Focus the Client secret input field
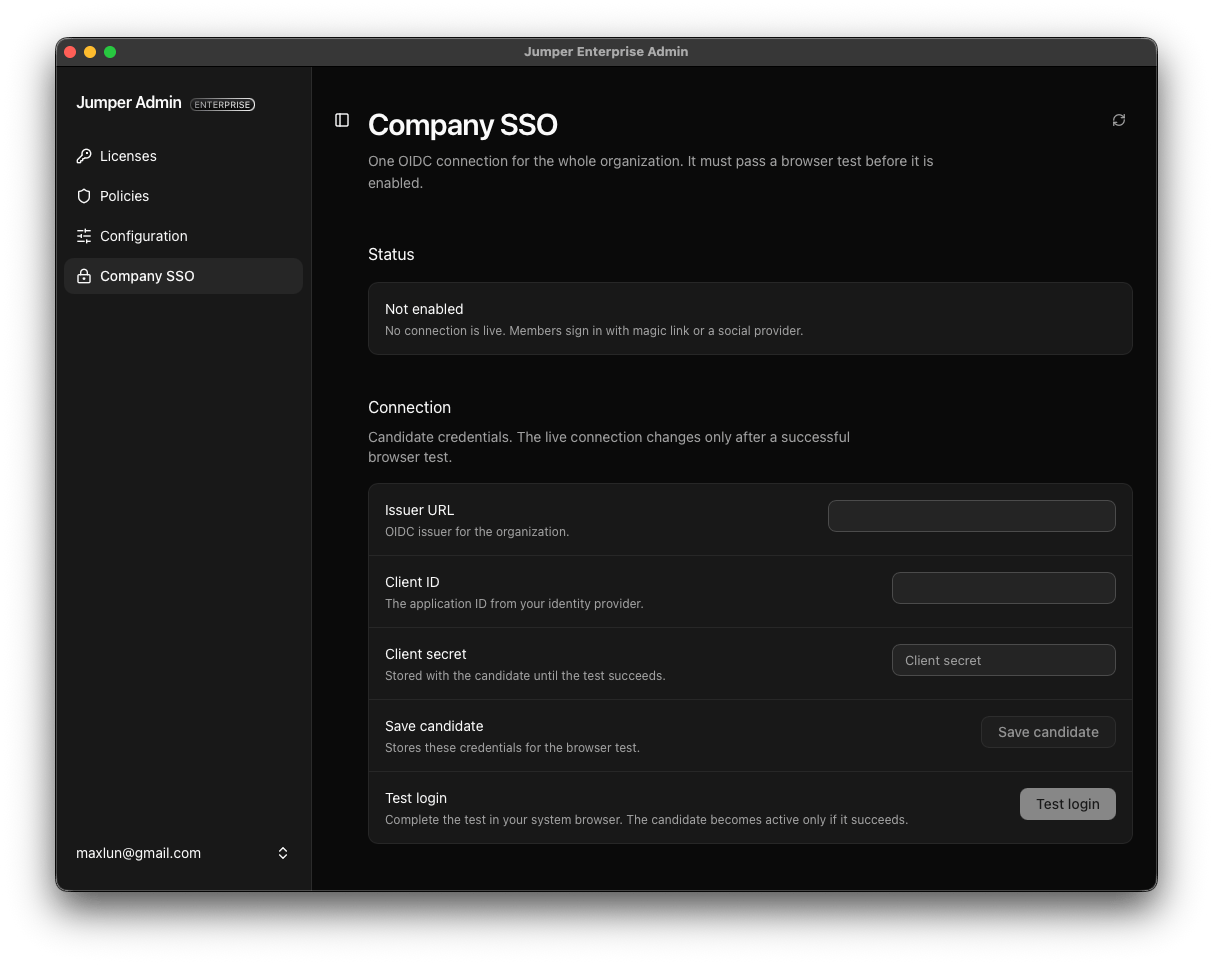1213x965 pixels. (1003, 660)
